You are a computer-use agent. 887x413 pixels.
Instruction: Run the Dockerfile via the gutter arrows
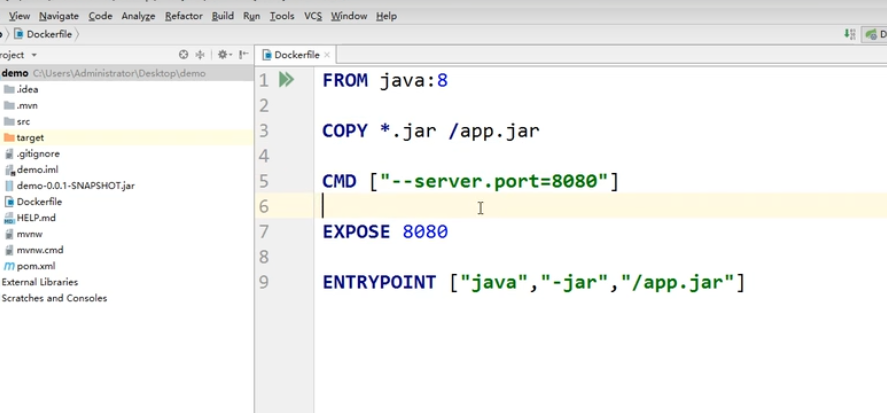pyautogui.click(x=286, y=80)
